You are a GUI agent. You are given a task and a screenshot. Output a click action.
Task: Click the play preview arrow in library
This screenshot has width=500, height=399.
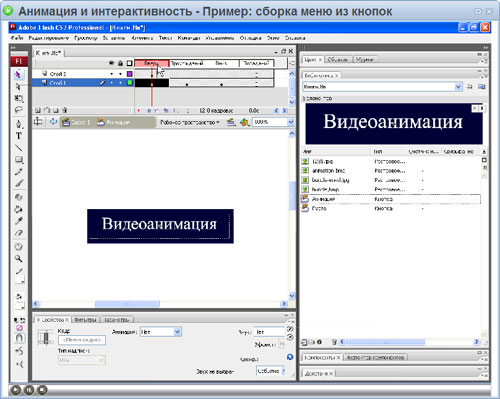click(x=482, y=108)
